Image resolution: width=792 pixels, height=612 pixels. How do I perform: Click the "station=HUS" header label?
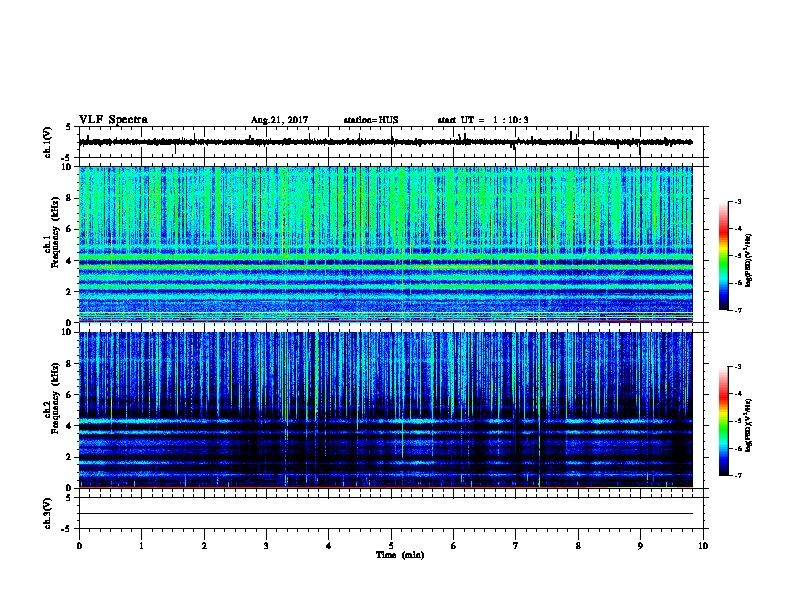tap(371, 120)
